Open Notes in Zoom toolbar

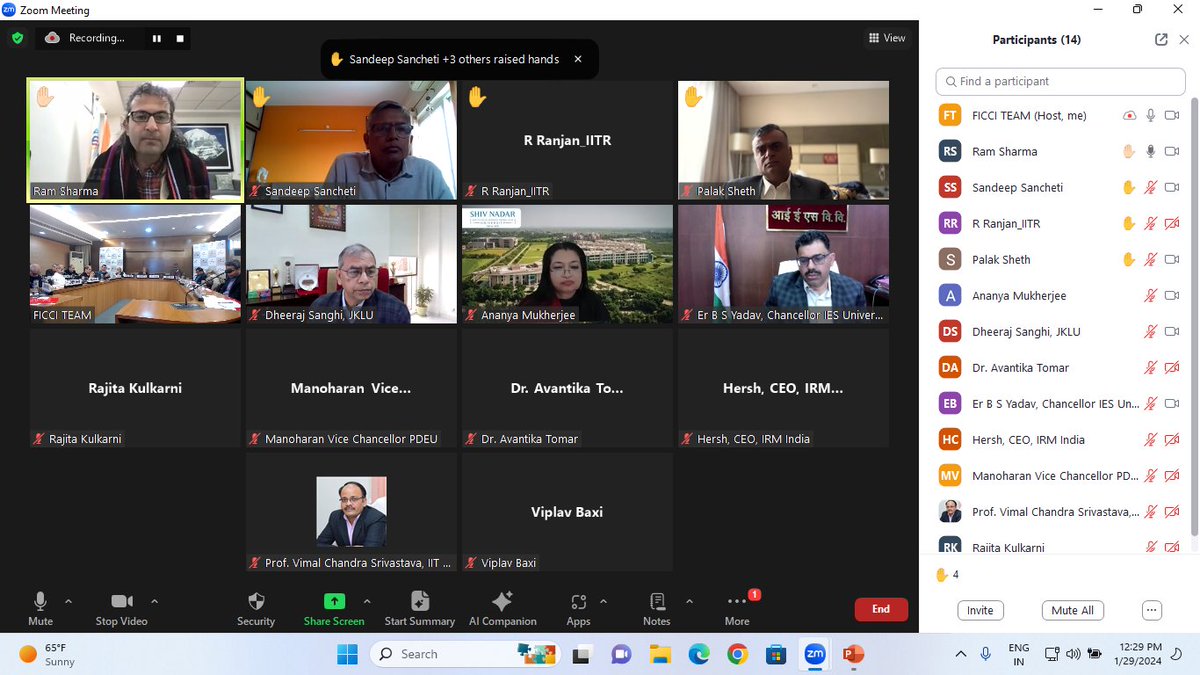(657, 608)
